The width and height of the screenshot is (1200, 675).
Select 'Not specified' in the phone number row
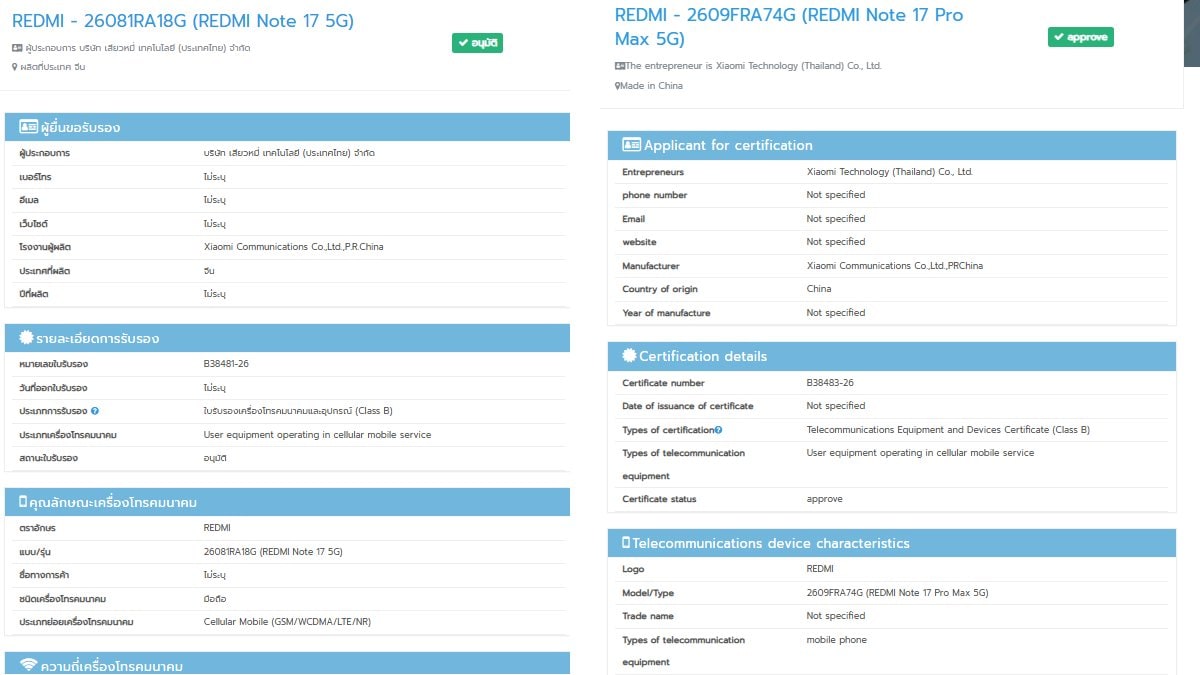coord(836,195)
